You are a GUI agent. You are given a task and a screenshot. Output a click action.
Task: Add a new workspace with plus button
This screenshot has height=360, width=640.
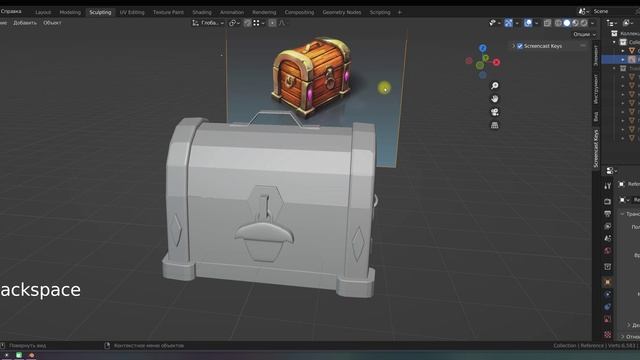click(x=400, y=12)
